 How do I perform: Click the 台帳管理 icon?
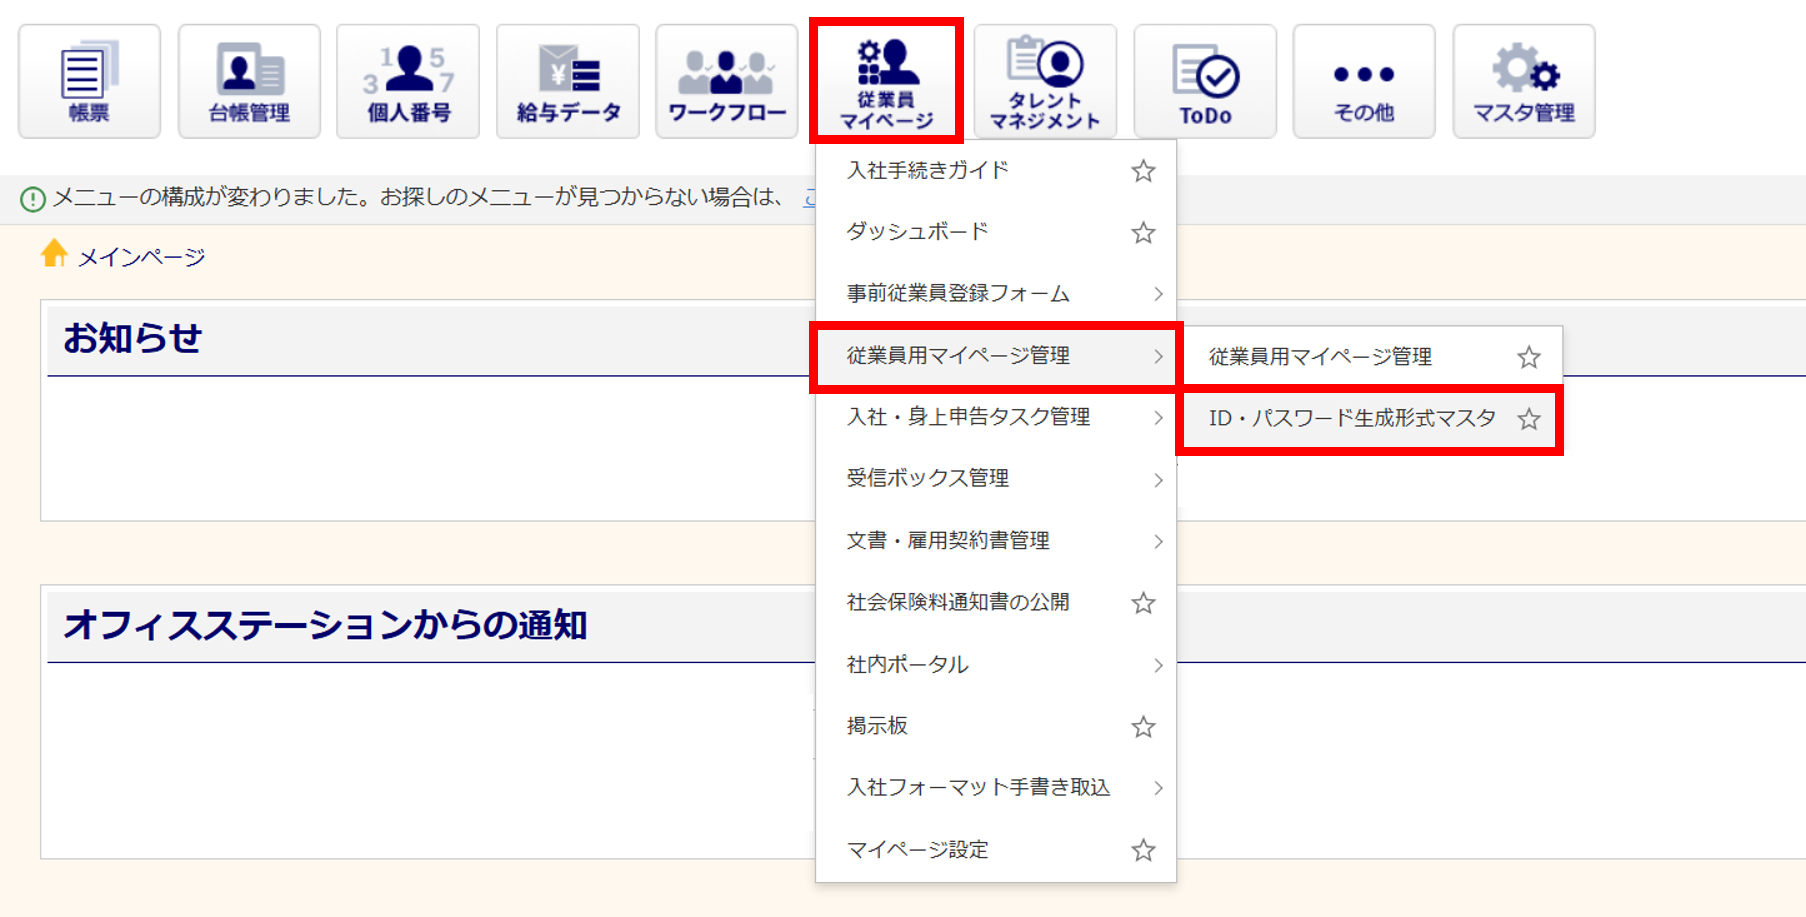pyautogui.click(x=249, y=81)
